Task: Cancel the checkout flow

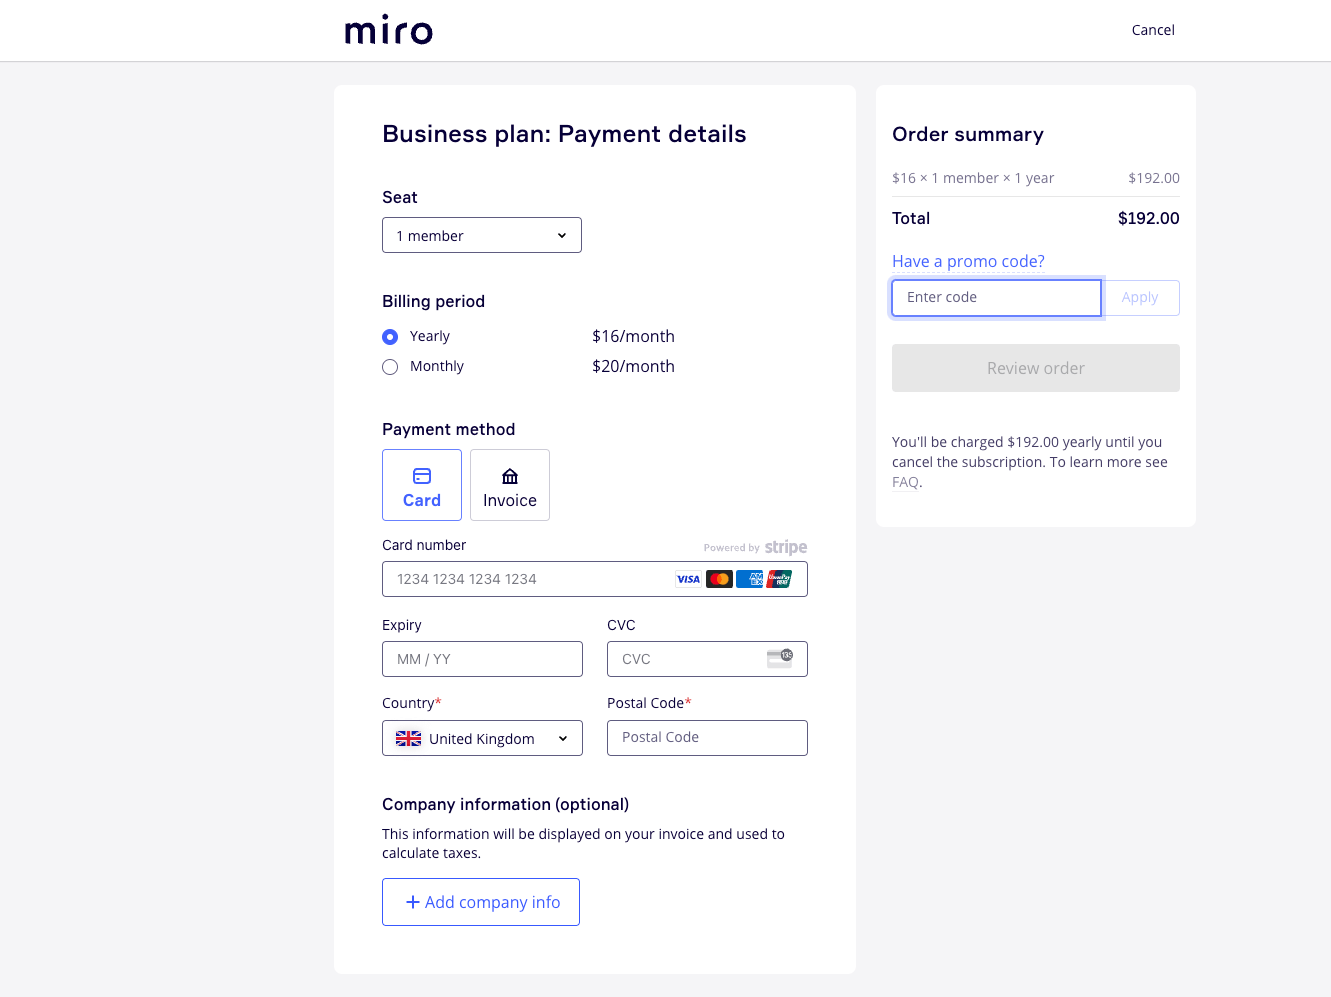Action: (x=1152, y=30)
